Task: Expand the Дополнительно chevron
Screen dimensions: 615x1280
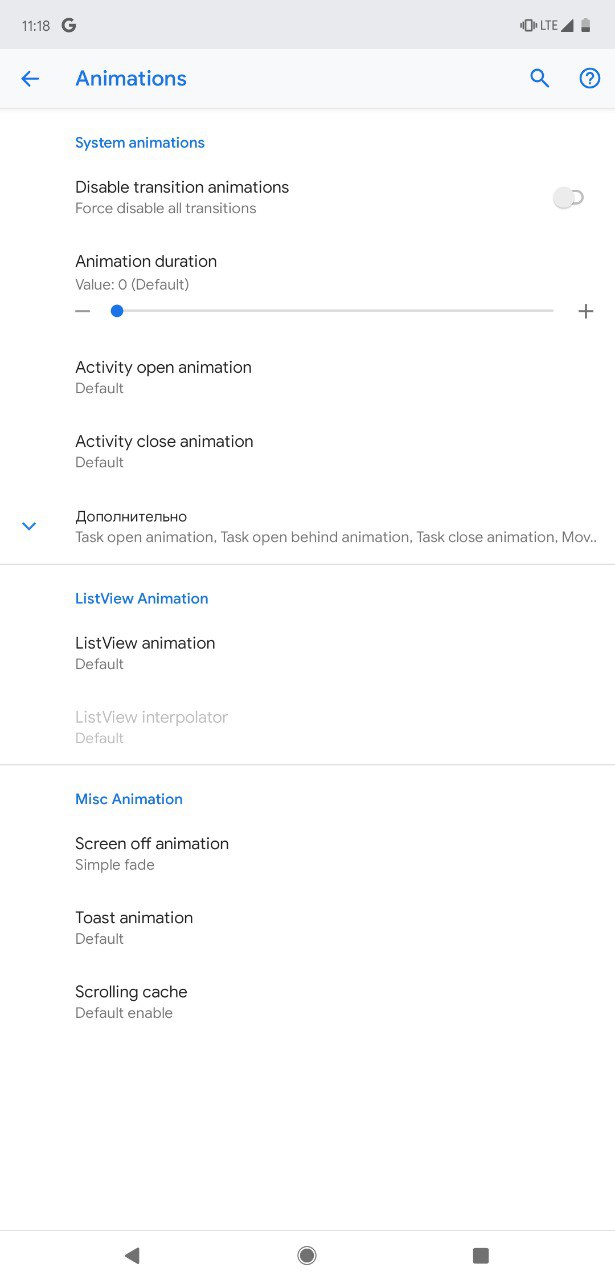Action: (x=29, y=526)
